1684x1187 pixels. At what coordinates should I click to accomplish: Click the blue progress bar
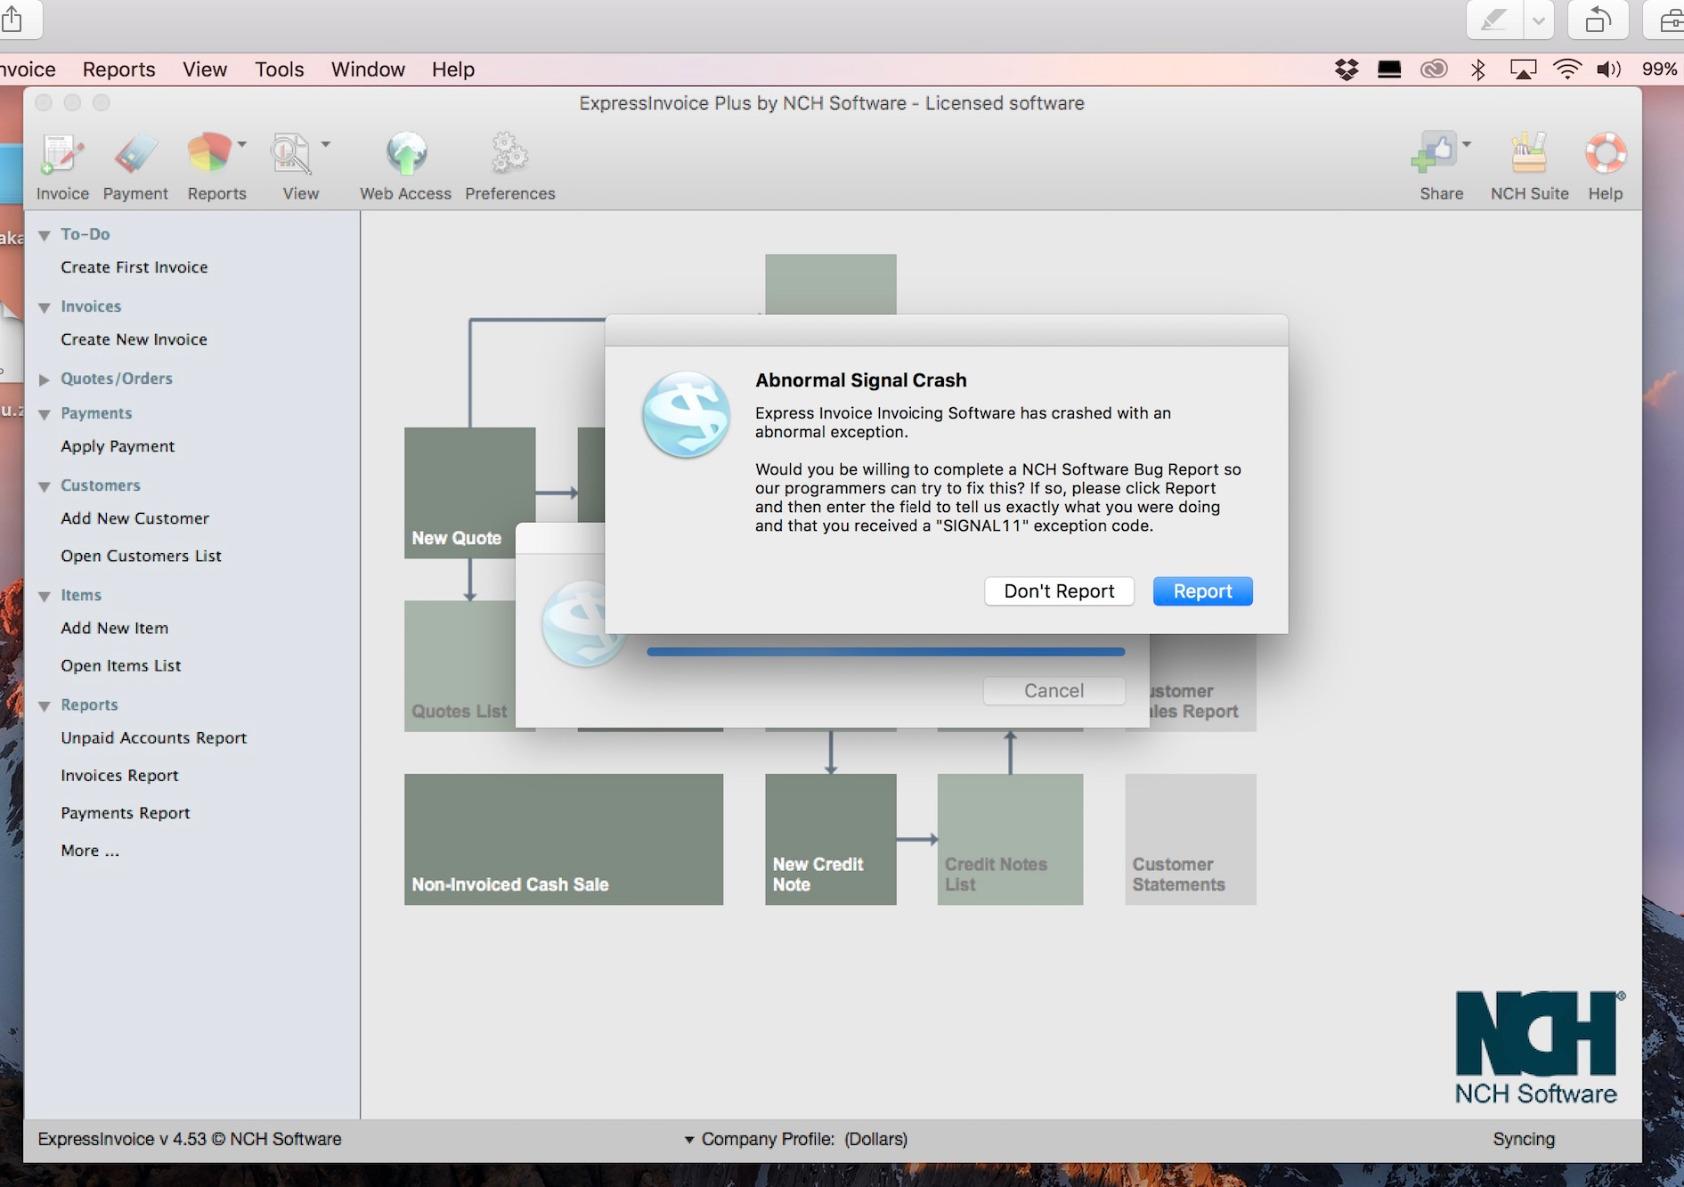[885, 651]
